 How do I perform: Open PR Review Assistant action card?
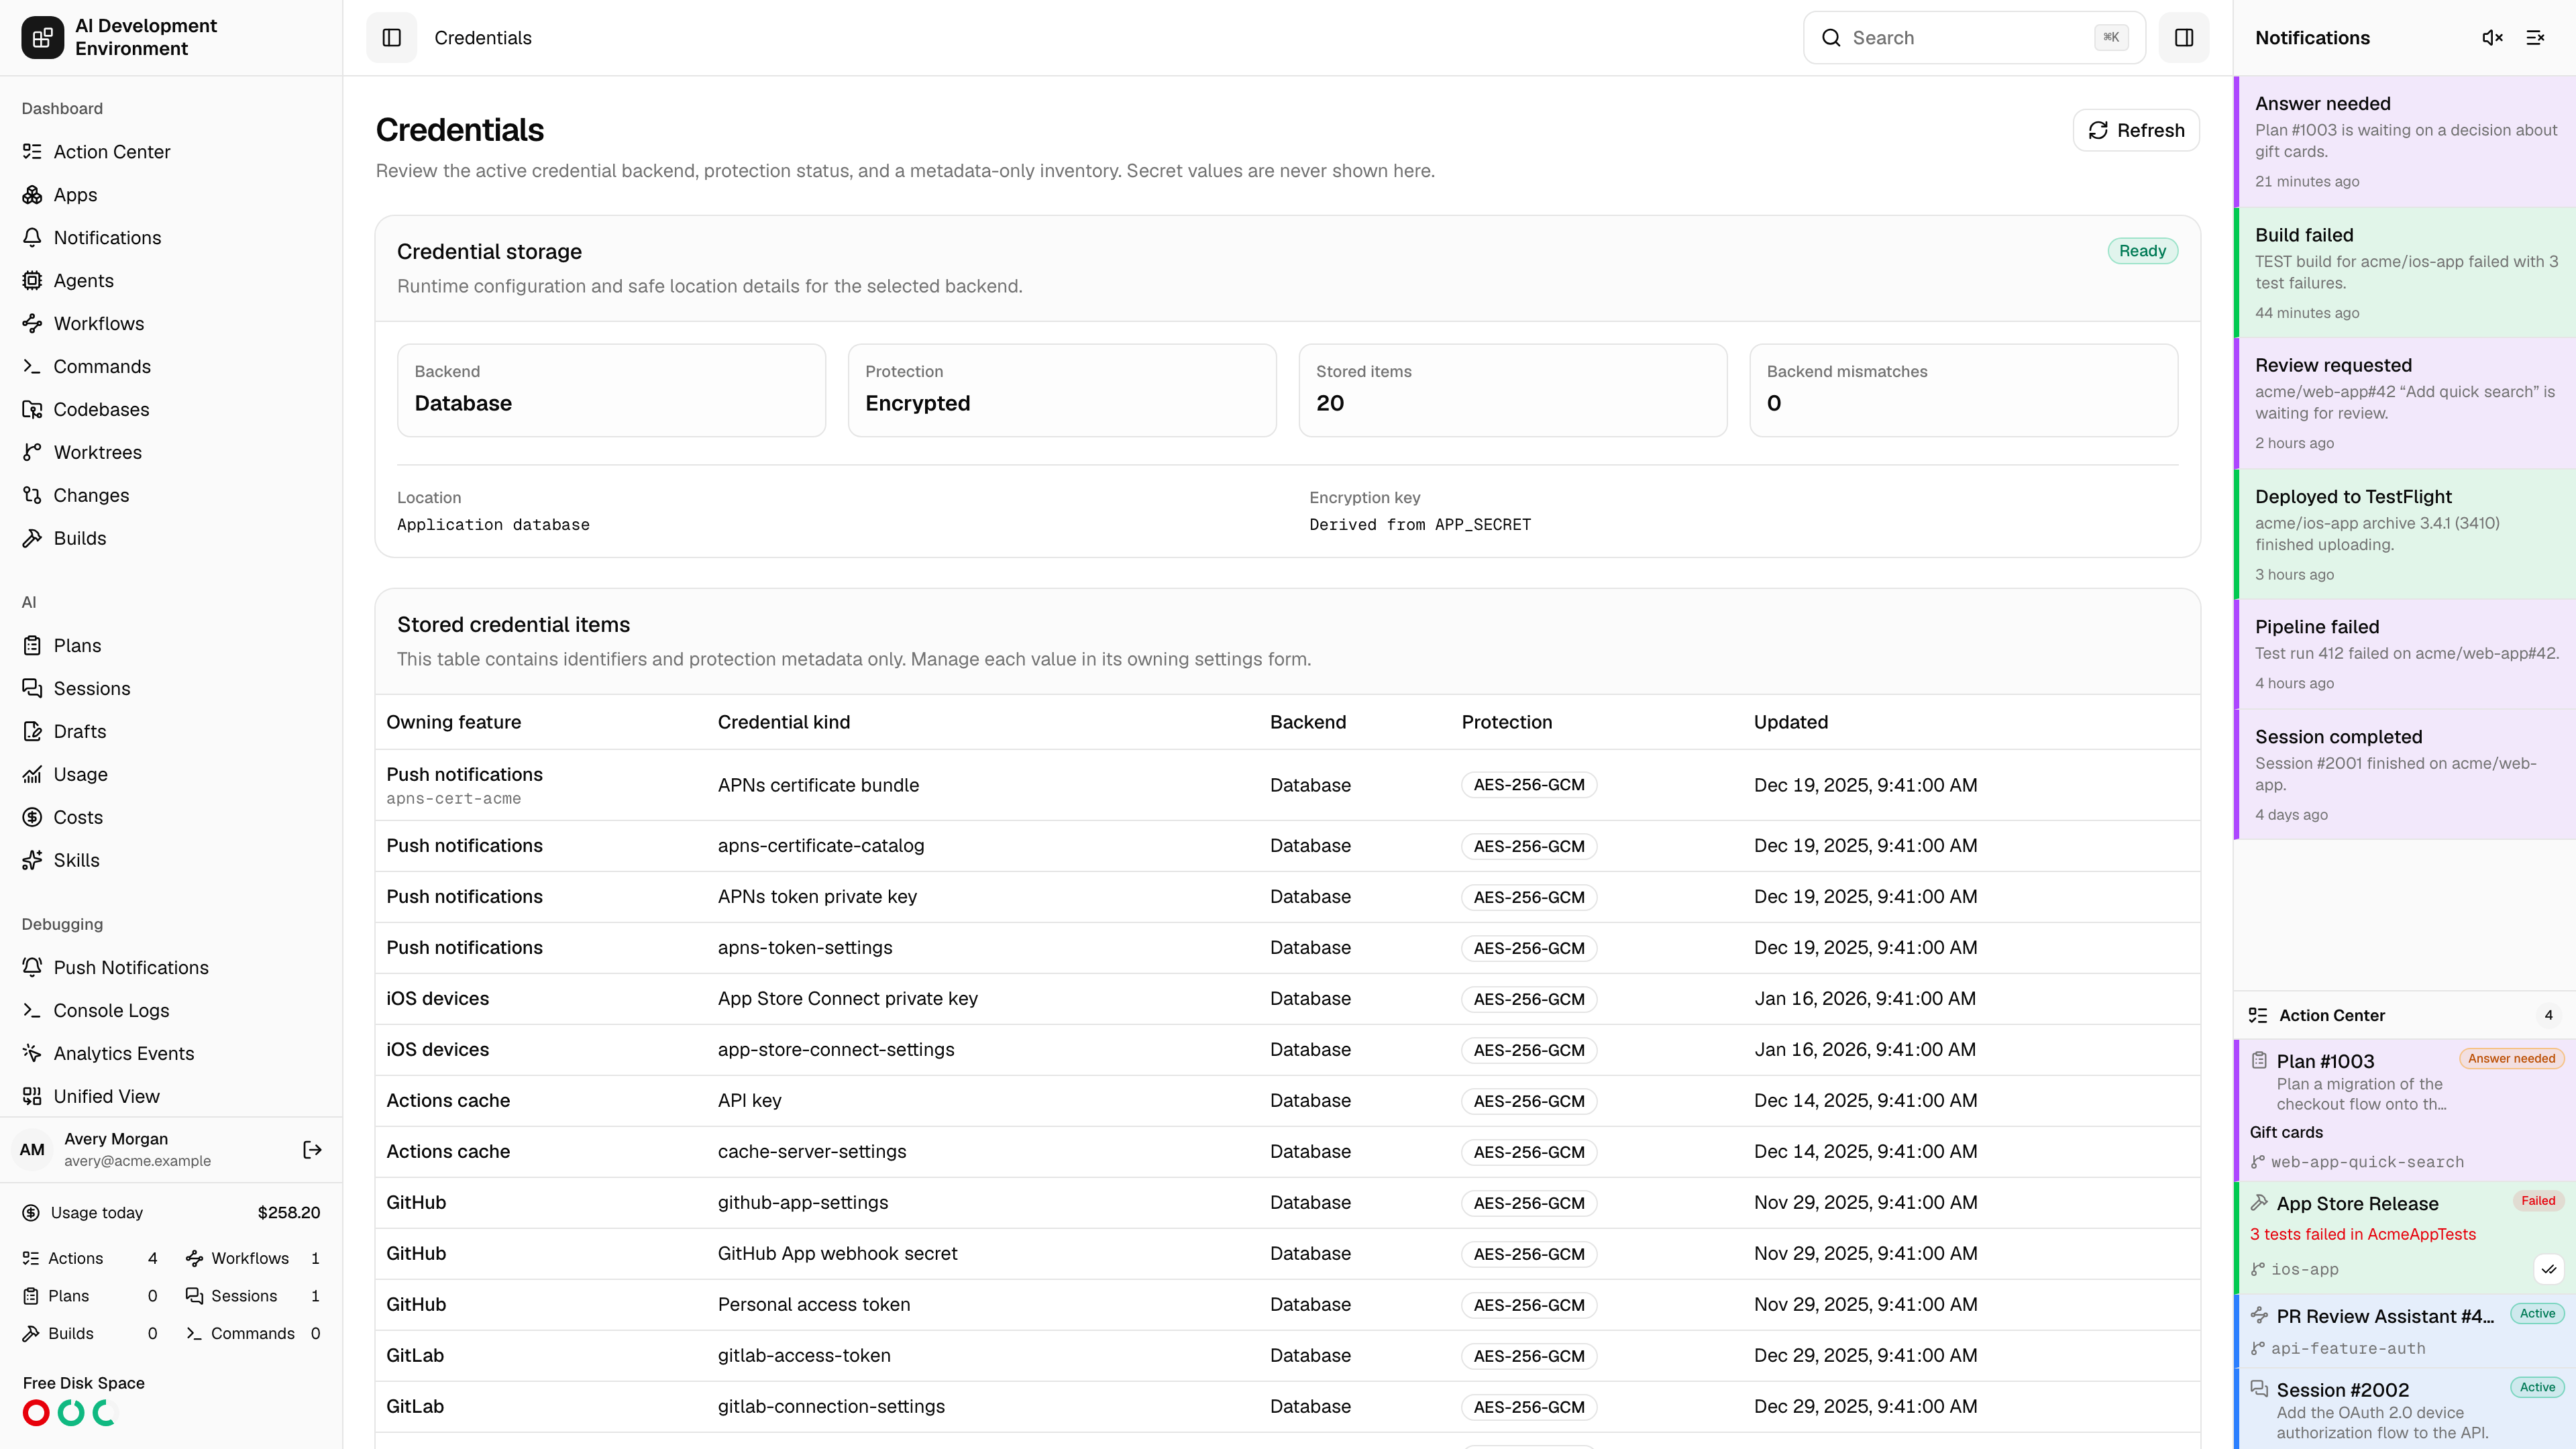pos(2405,1332)
